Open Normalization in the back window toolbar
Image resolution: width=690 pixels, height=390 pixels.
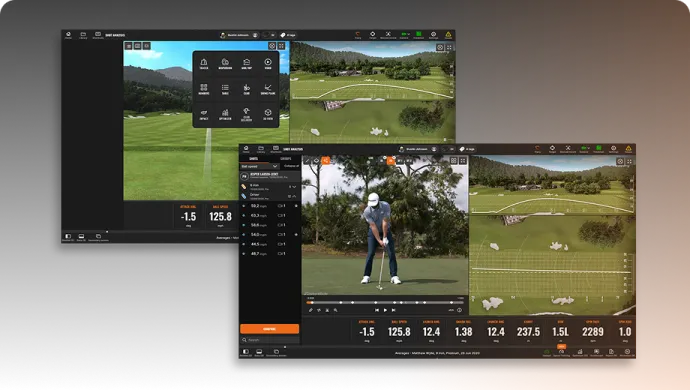(x=388, y=35)
